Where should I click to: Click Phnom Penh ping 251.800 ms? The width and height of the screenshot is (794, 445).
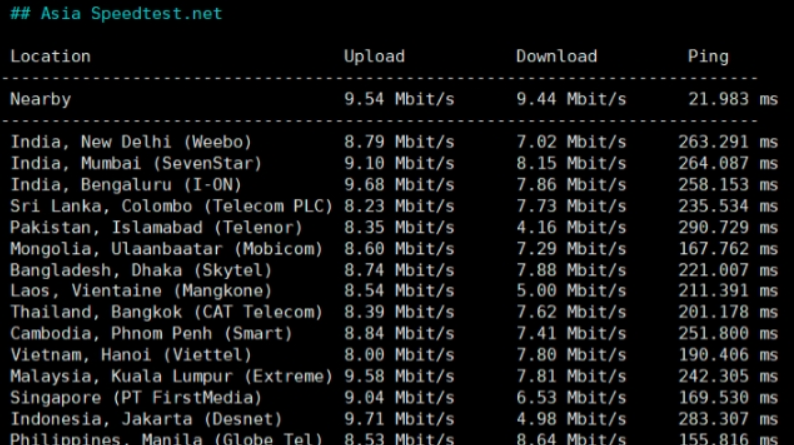tap(728, 334)
